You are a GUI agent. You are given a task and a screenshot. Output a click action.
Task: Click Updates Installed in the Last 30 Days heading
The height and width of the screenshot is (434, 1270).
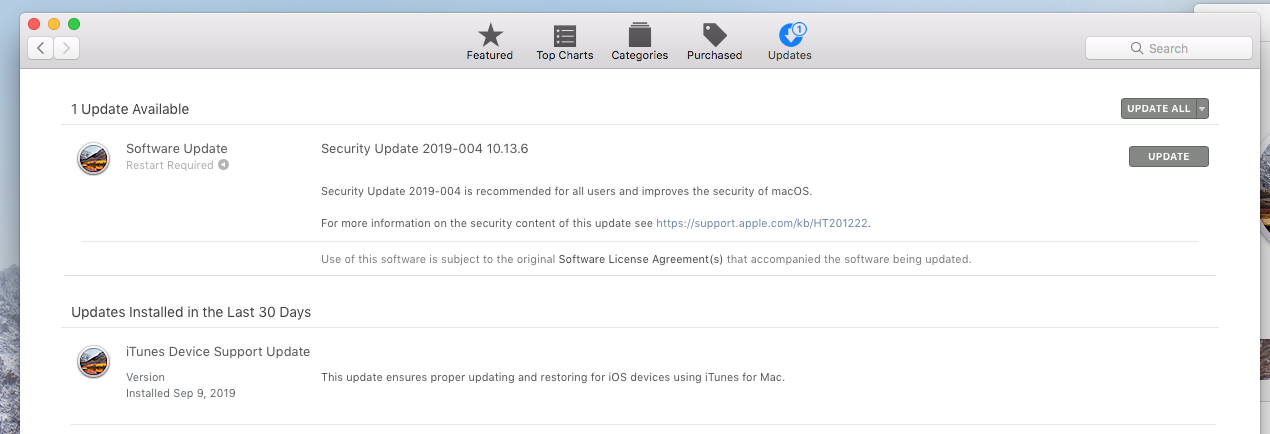191,312
